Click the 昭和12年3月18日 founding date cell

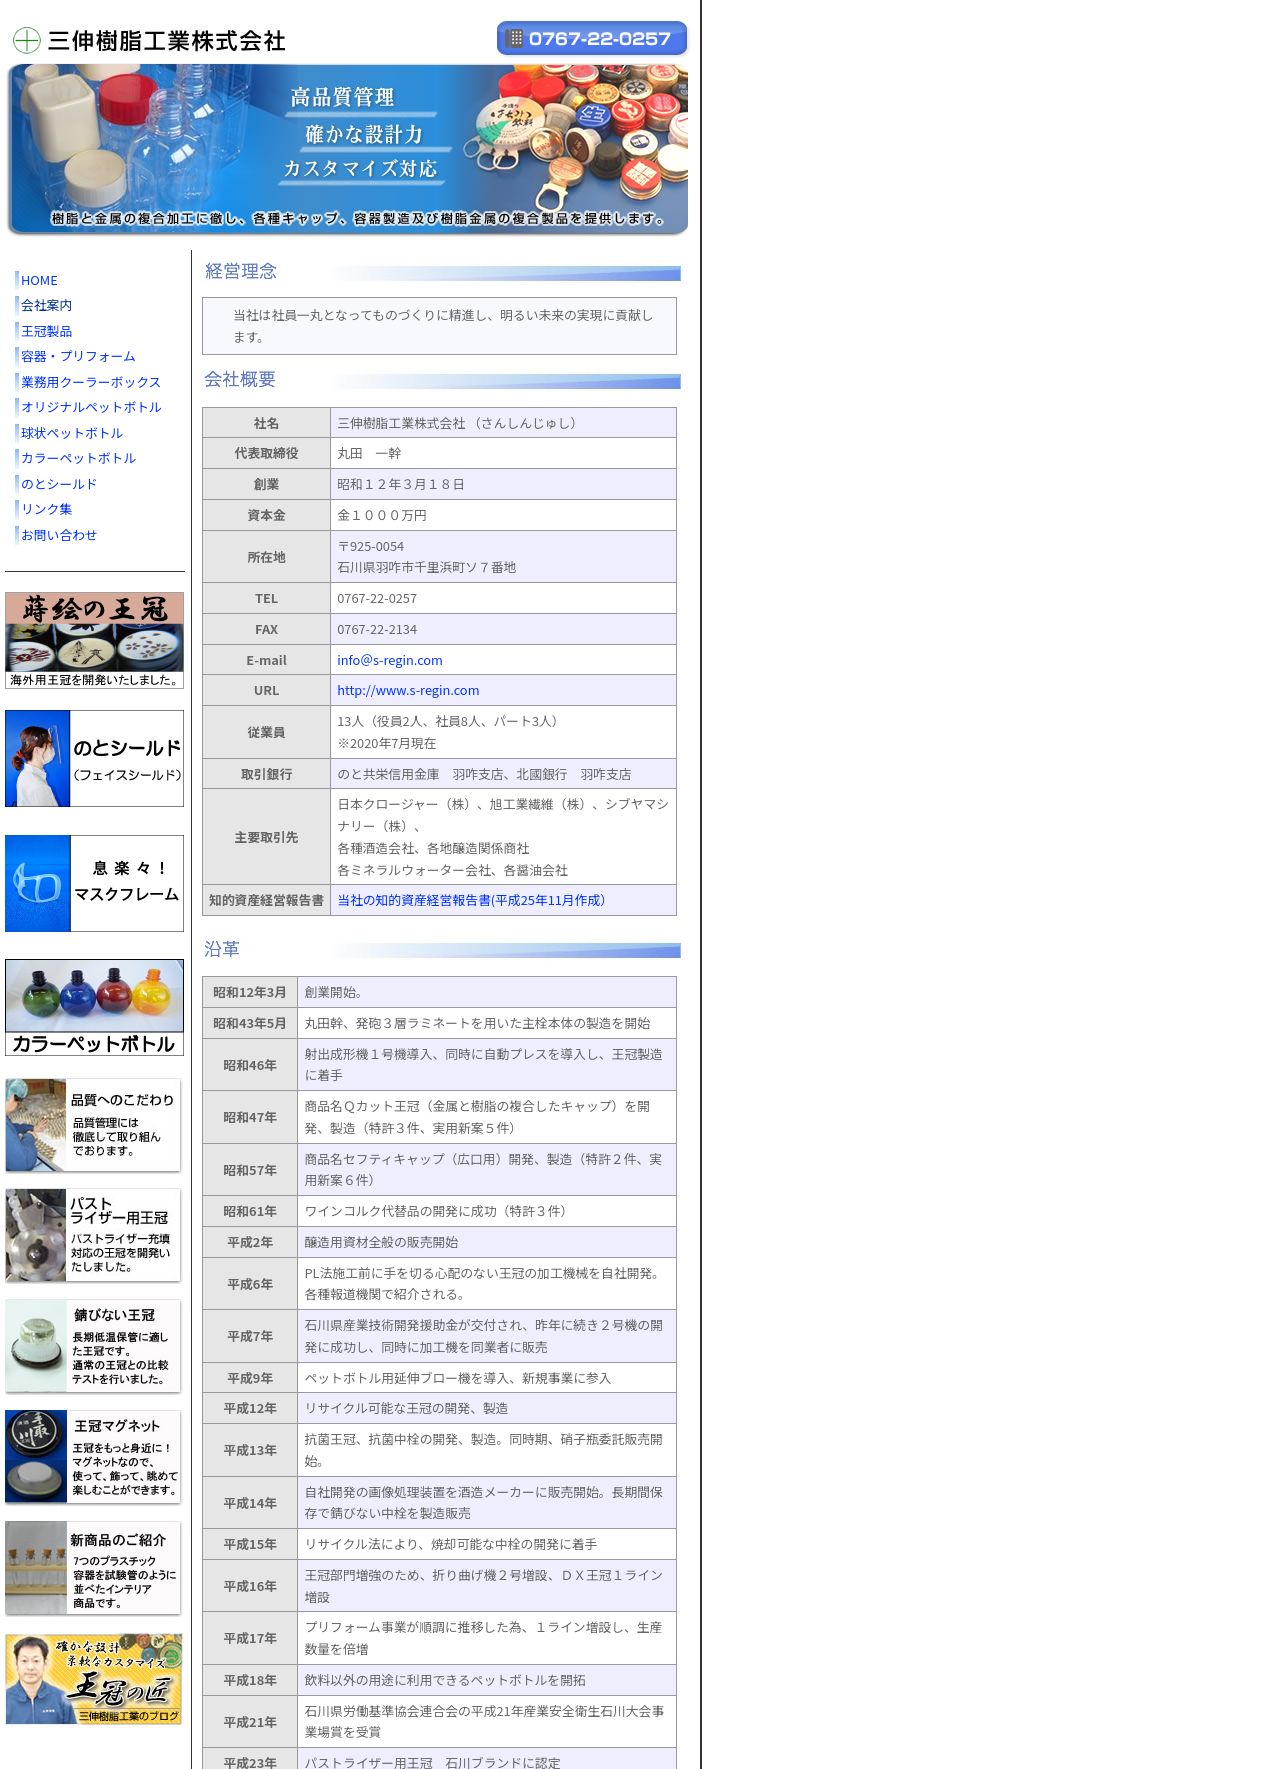point(503,484)
